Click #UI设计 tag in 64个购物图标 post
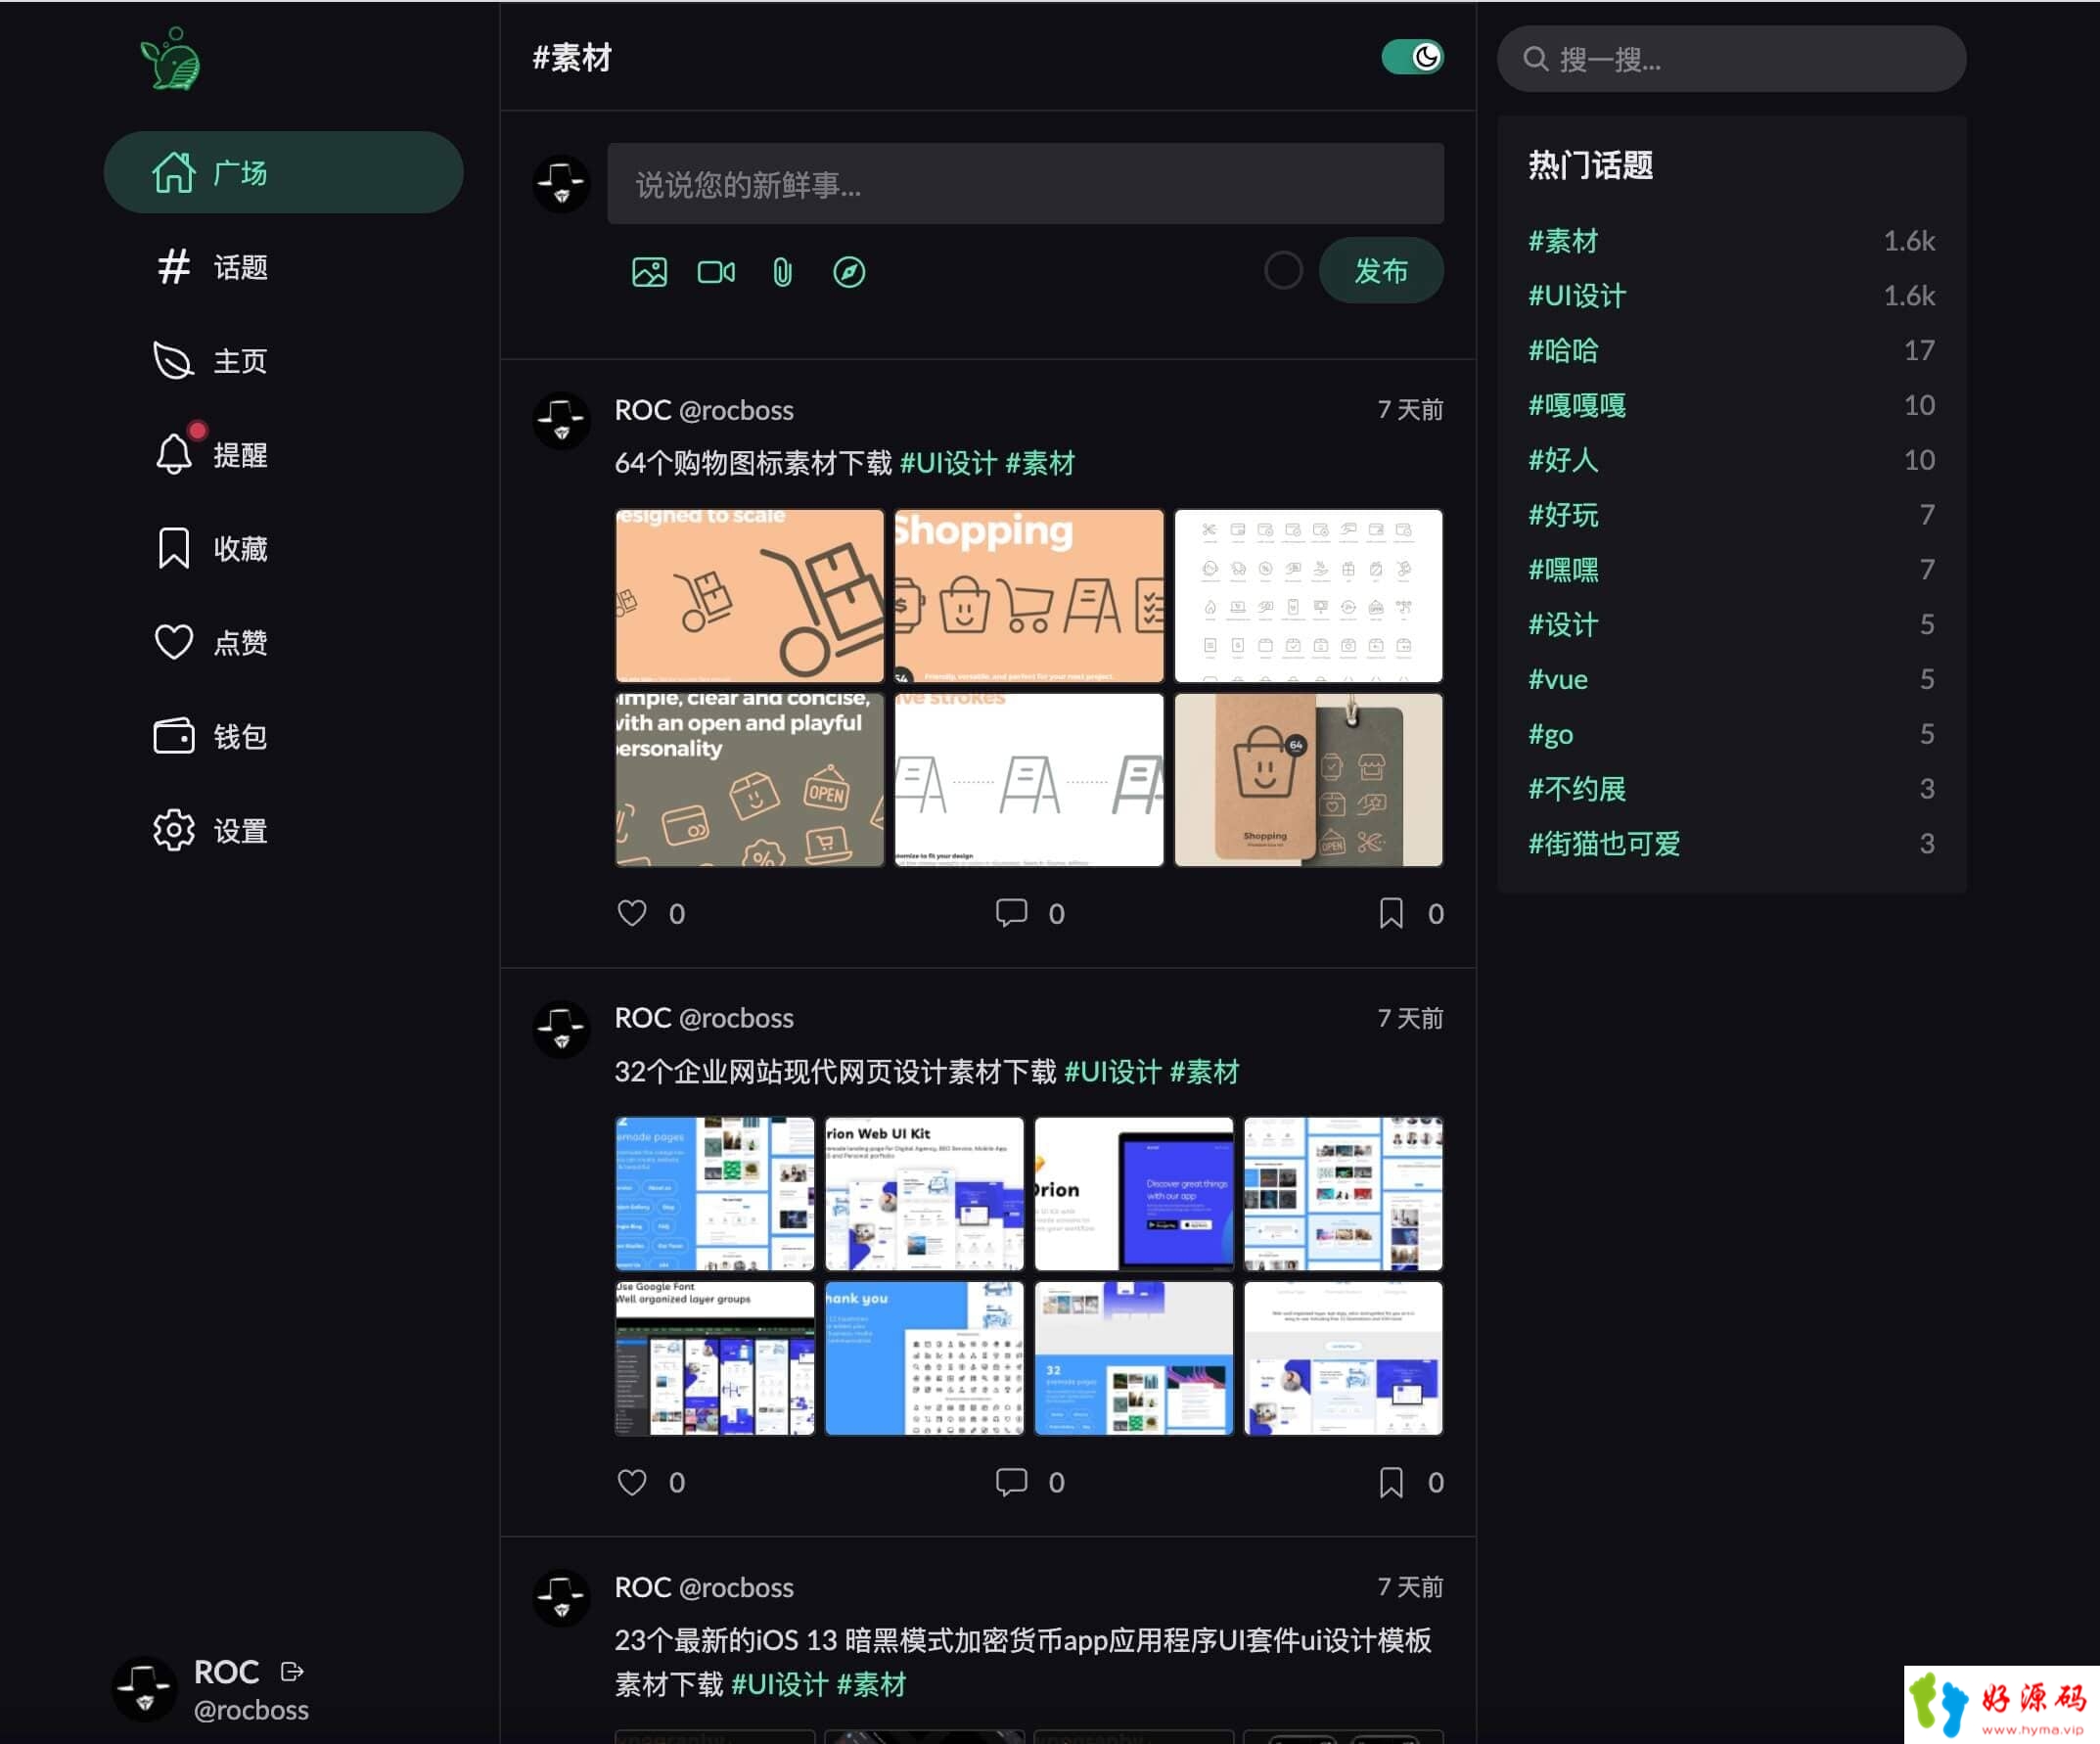The image size is (2100, 1744). (948, 463)
